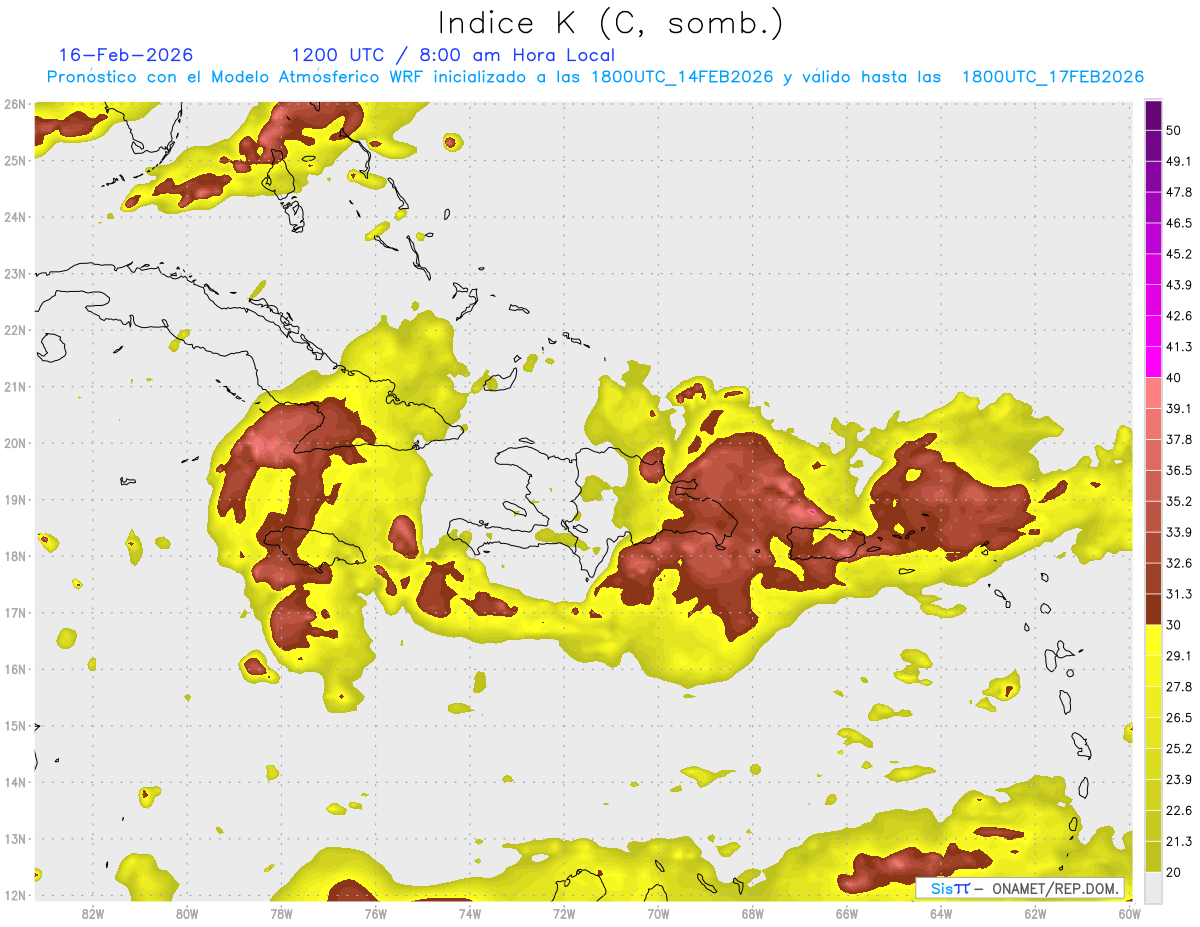Image resolution: width=1200 pixels, height=927 pixels.
Task: Click the colorbar value "32.6"
Action: 1178,563
